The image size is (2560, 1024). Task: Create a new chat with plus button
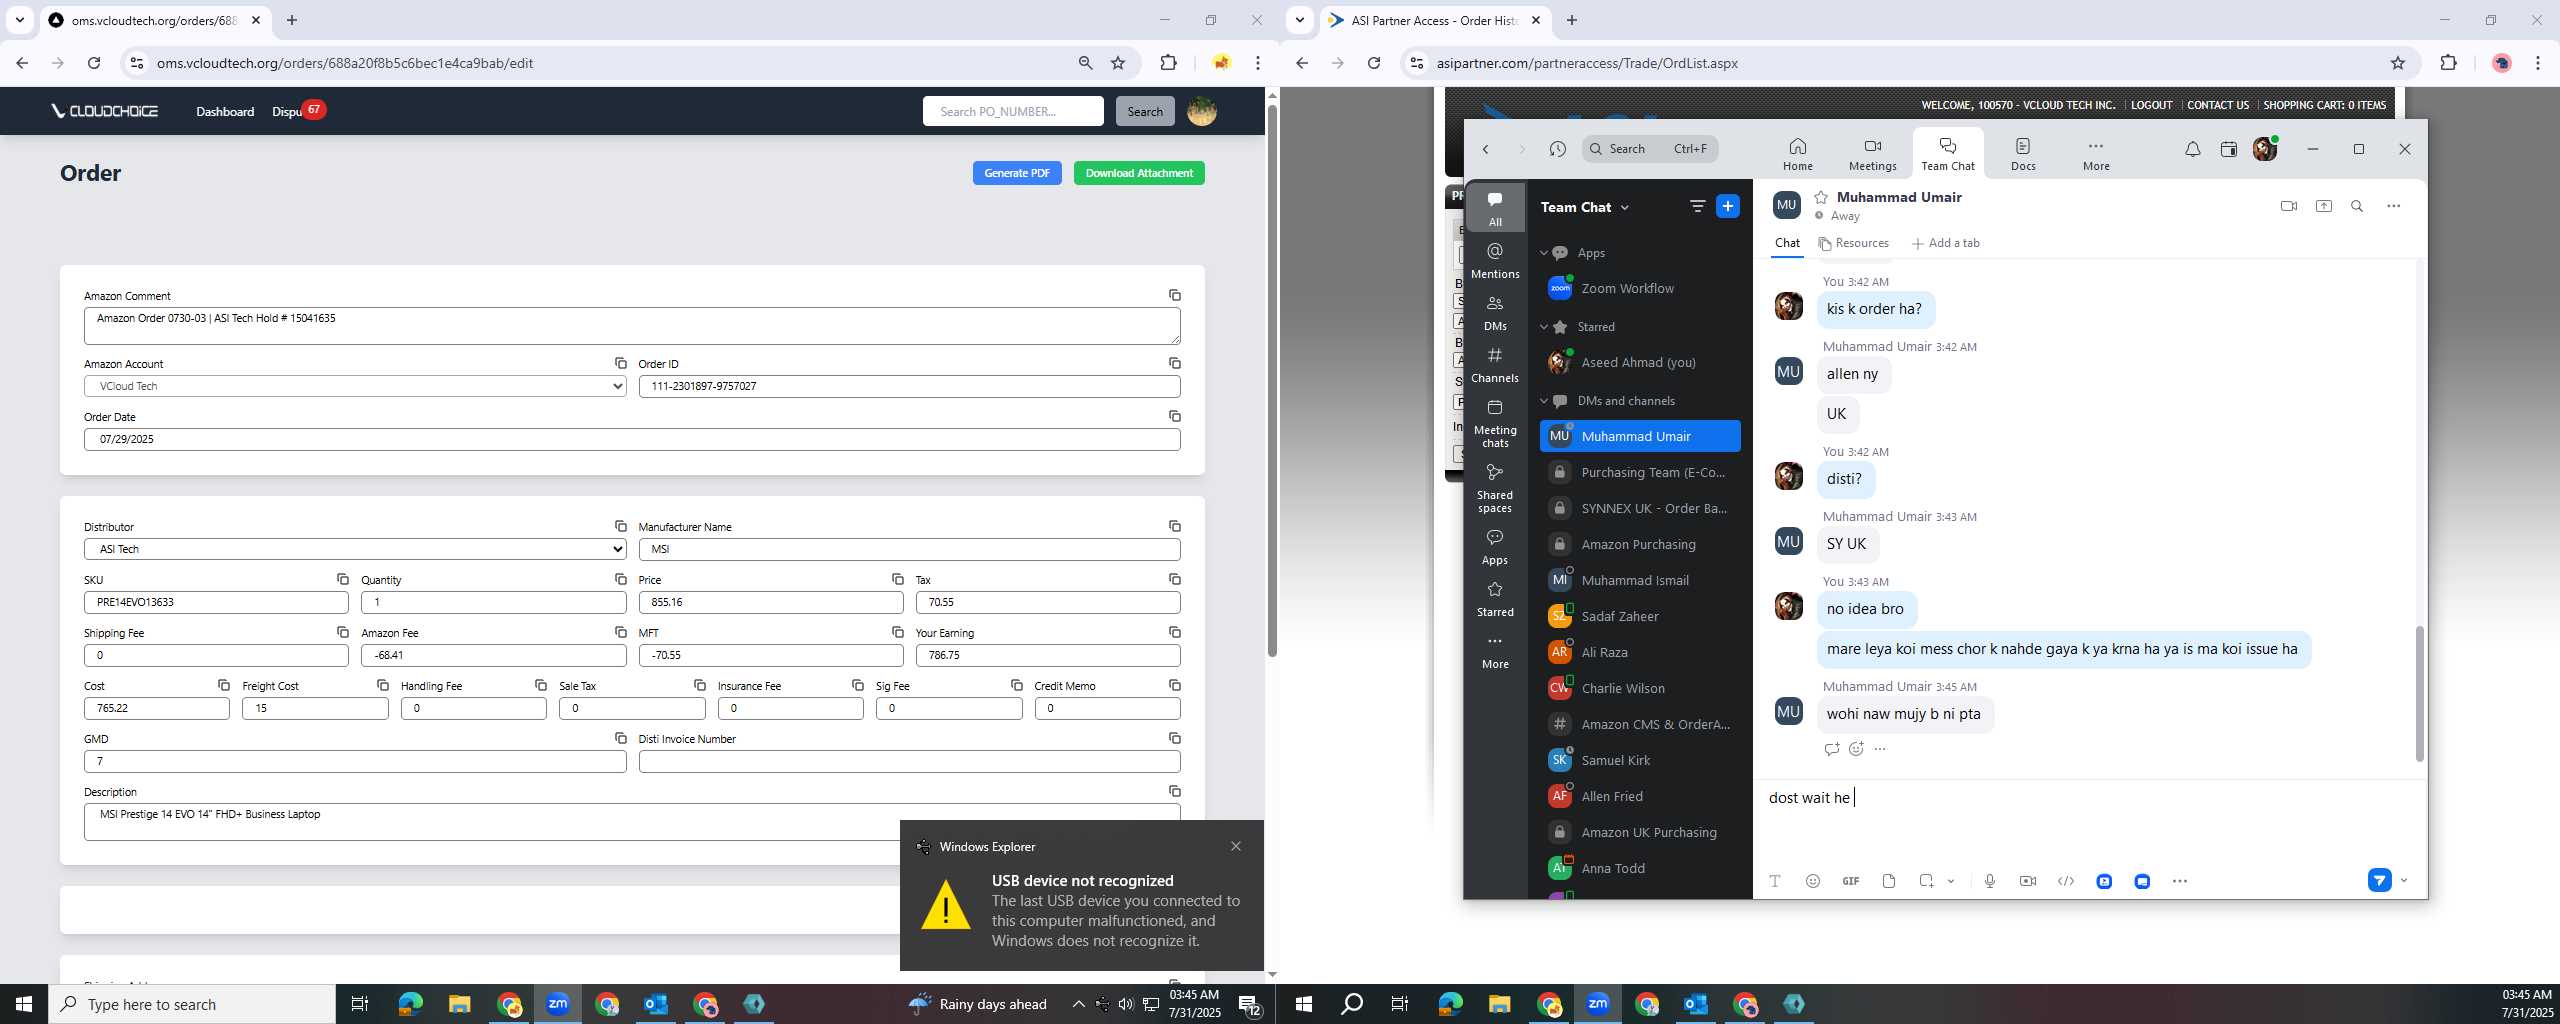1727,206
